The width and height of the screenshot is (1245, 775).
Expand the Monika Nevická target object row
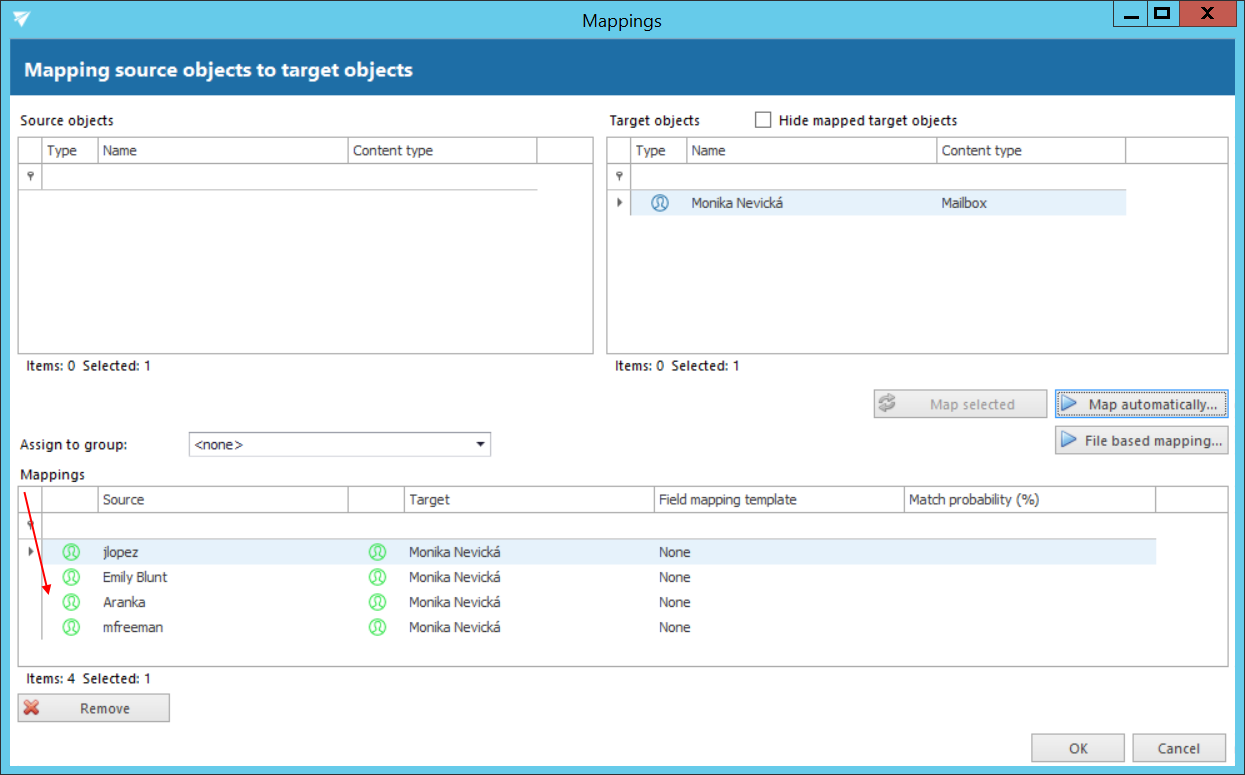click(x=619, y=203)
